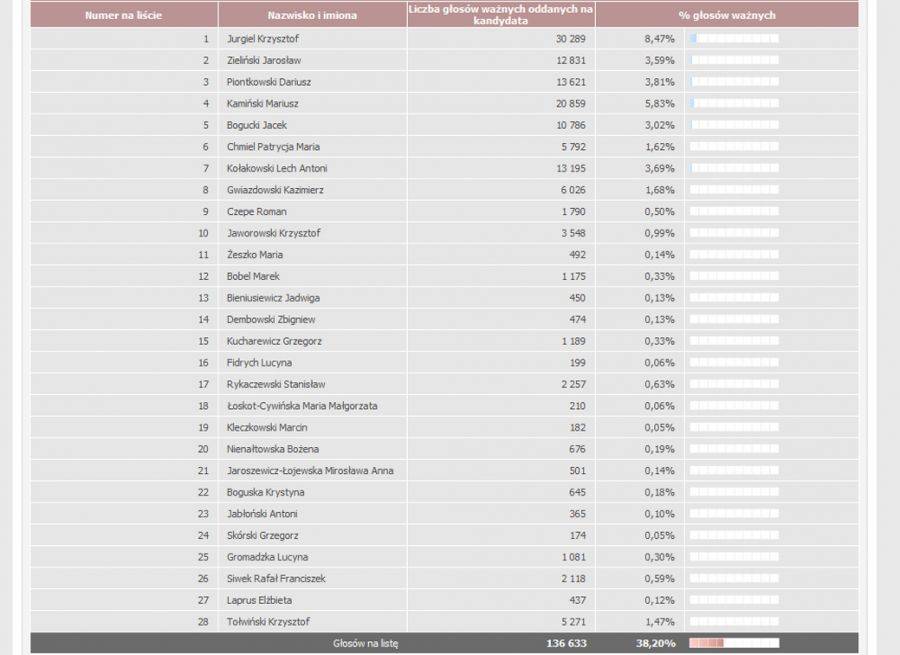Select the name Bieniusiewicz Jadwiga
Image resolution: width=900 pixels, height=655 pixels.
coord(273,298)
